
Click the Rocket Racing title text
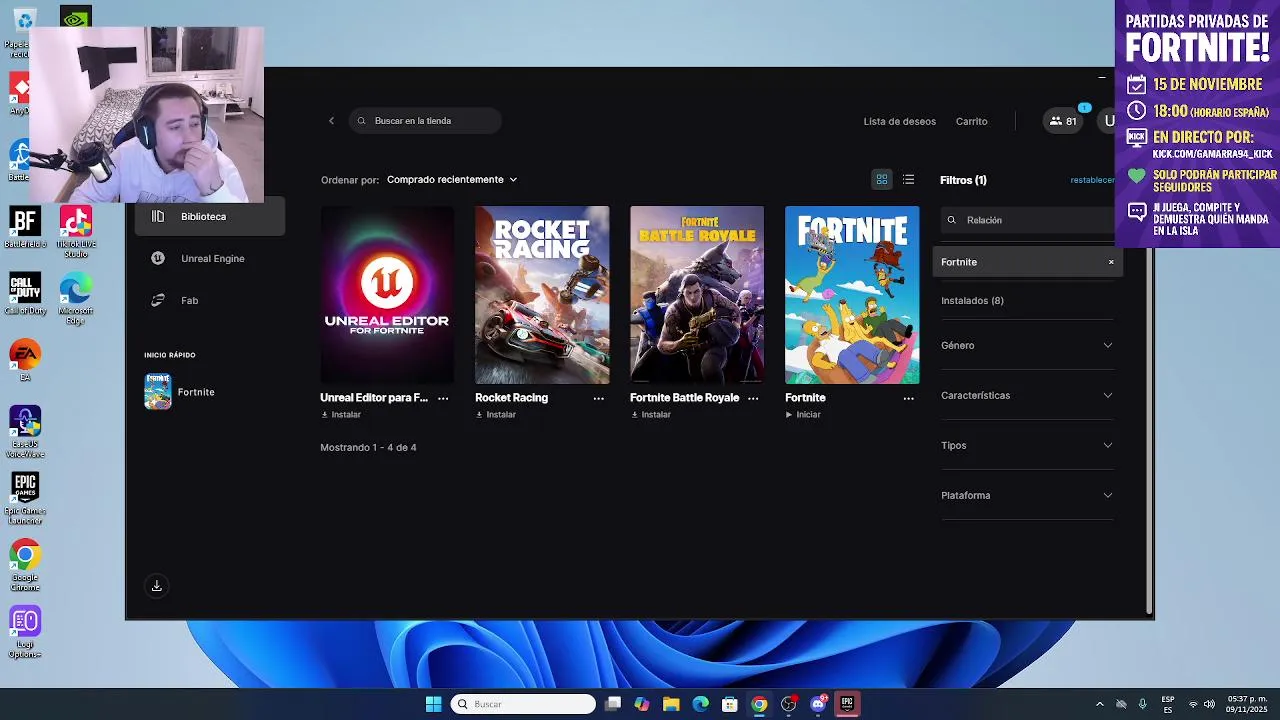(x=511, y=398)
